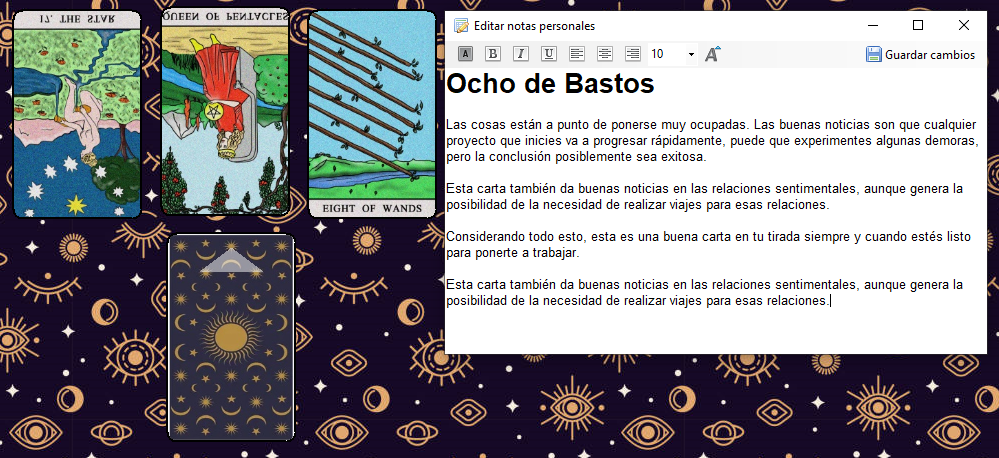Maximize the Editar notas personales window

pyautogui.click(x=918, y=25)
